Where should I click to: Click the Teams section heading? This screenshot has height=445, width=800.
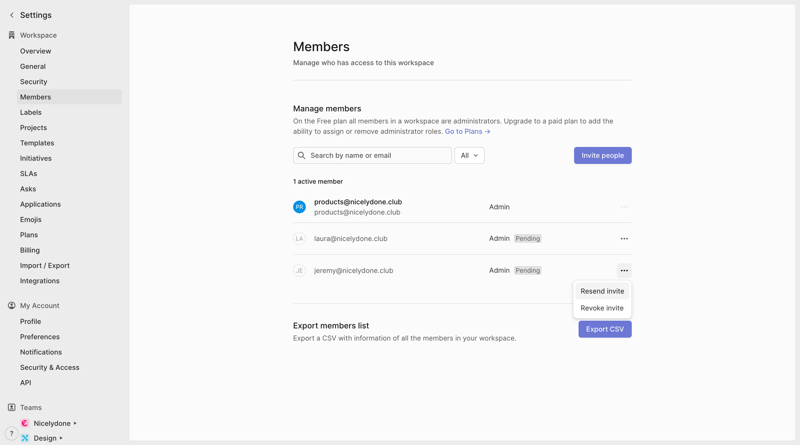31,407
